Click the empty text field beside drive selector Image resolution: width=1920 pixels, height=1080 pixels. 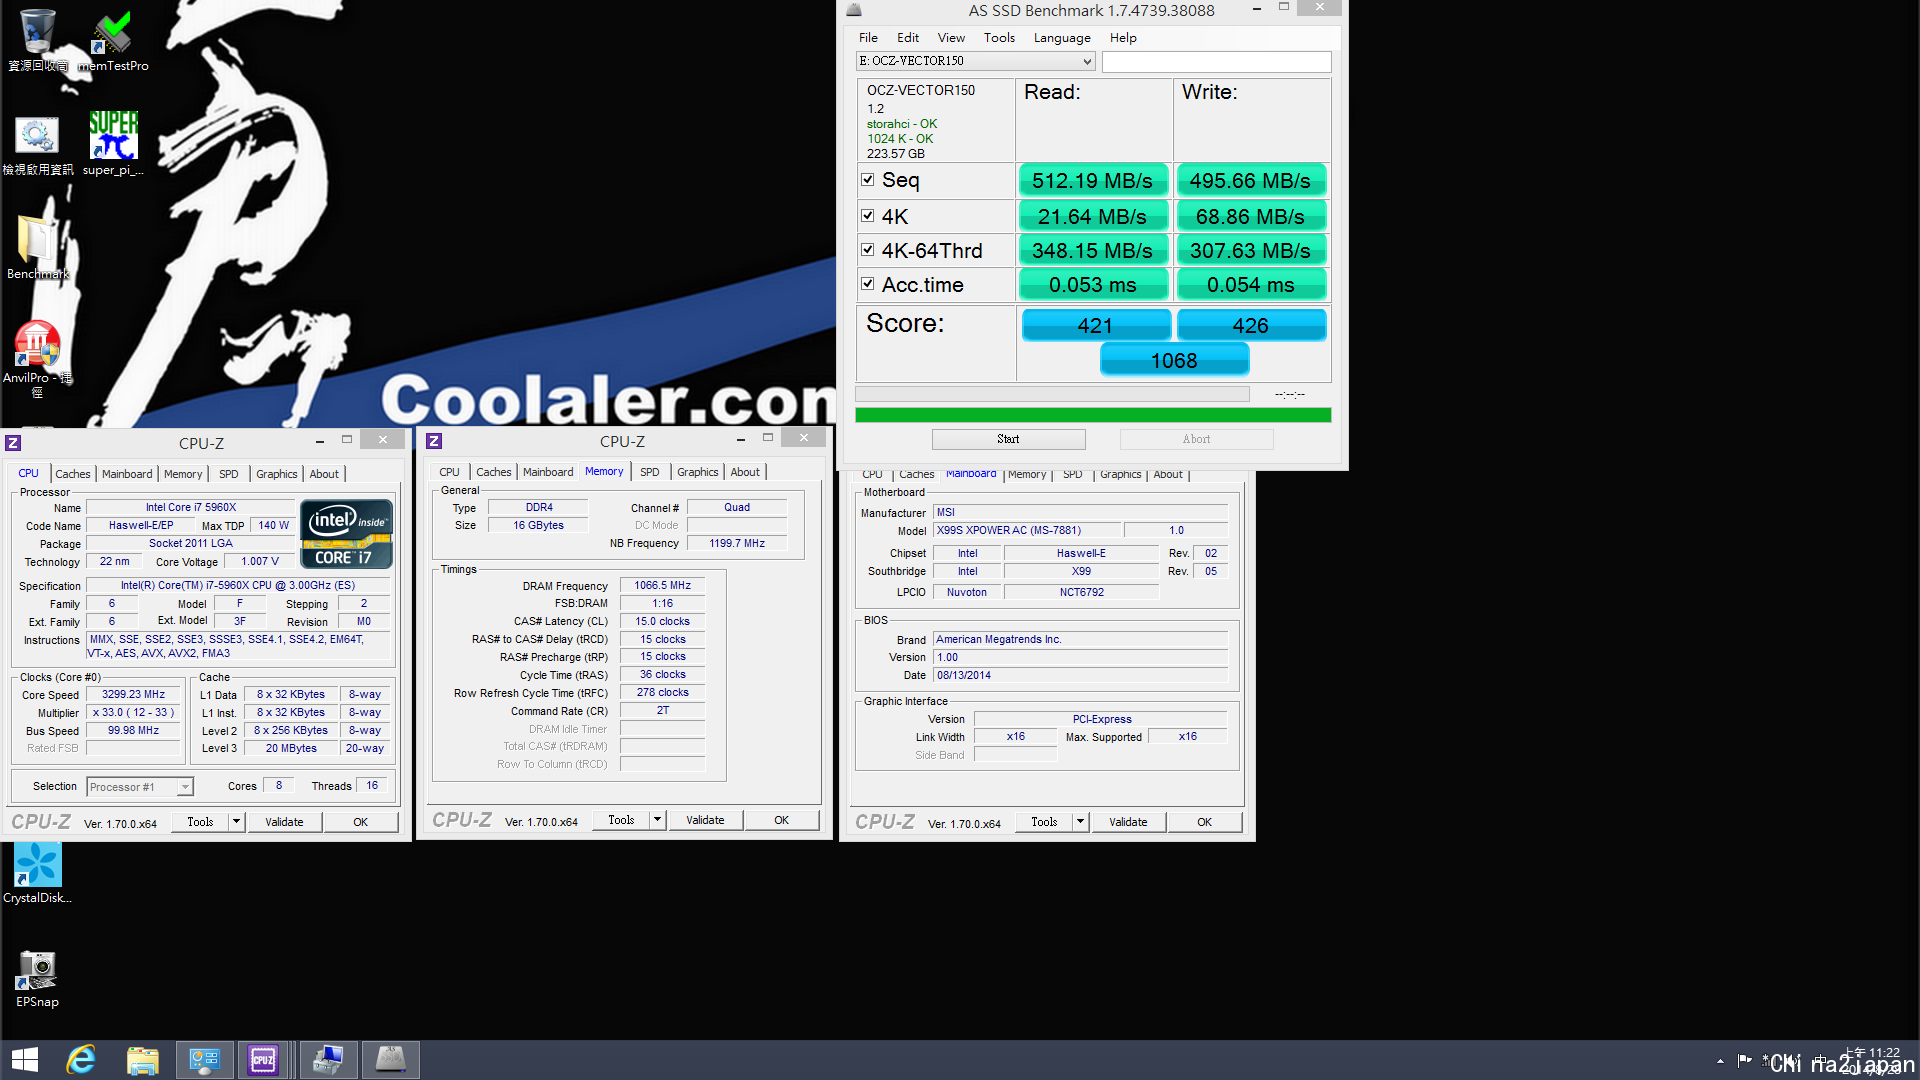tap(1216, 61)
